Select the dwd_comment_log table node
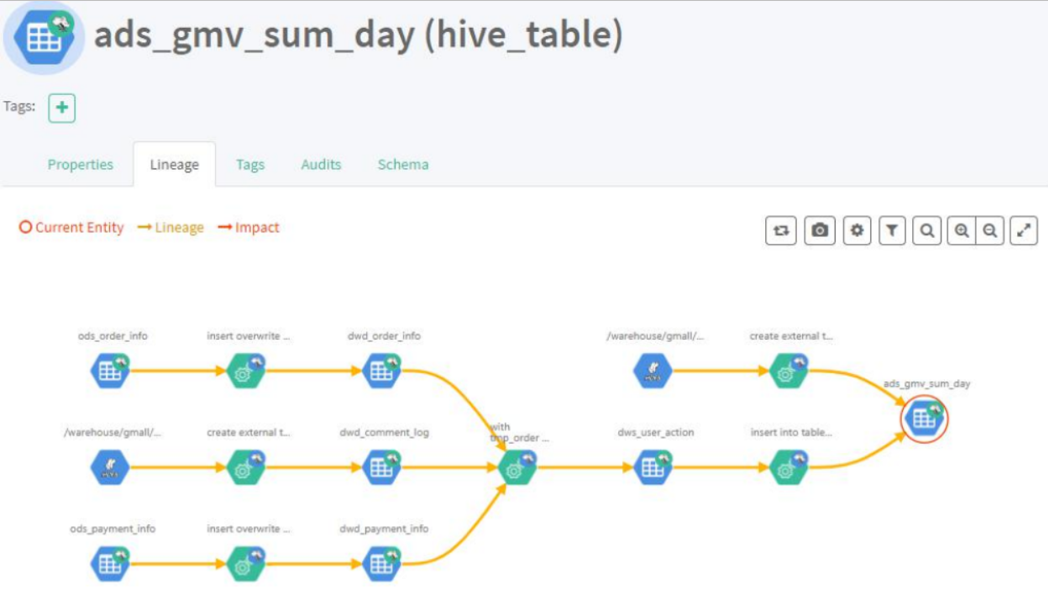 pos(382,467)
